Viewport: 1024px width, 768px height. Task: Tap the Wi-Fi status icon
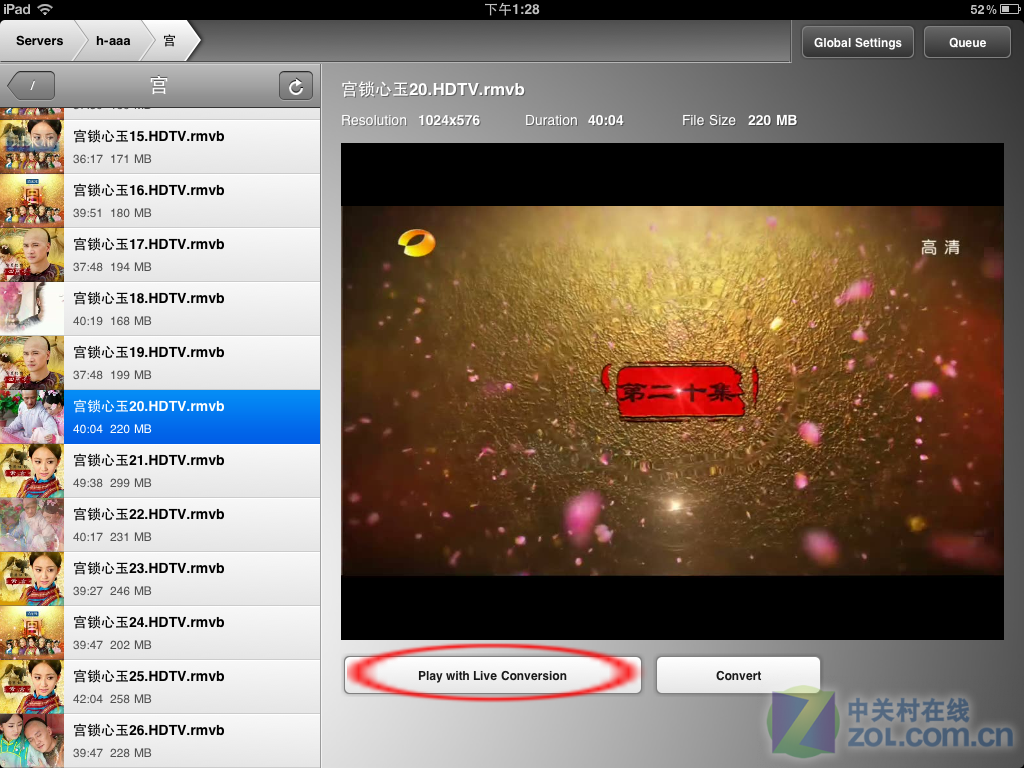pos(45,9)
